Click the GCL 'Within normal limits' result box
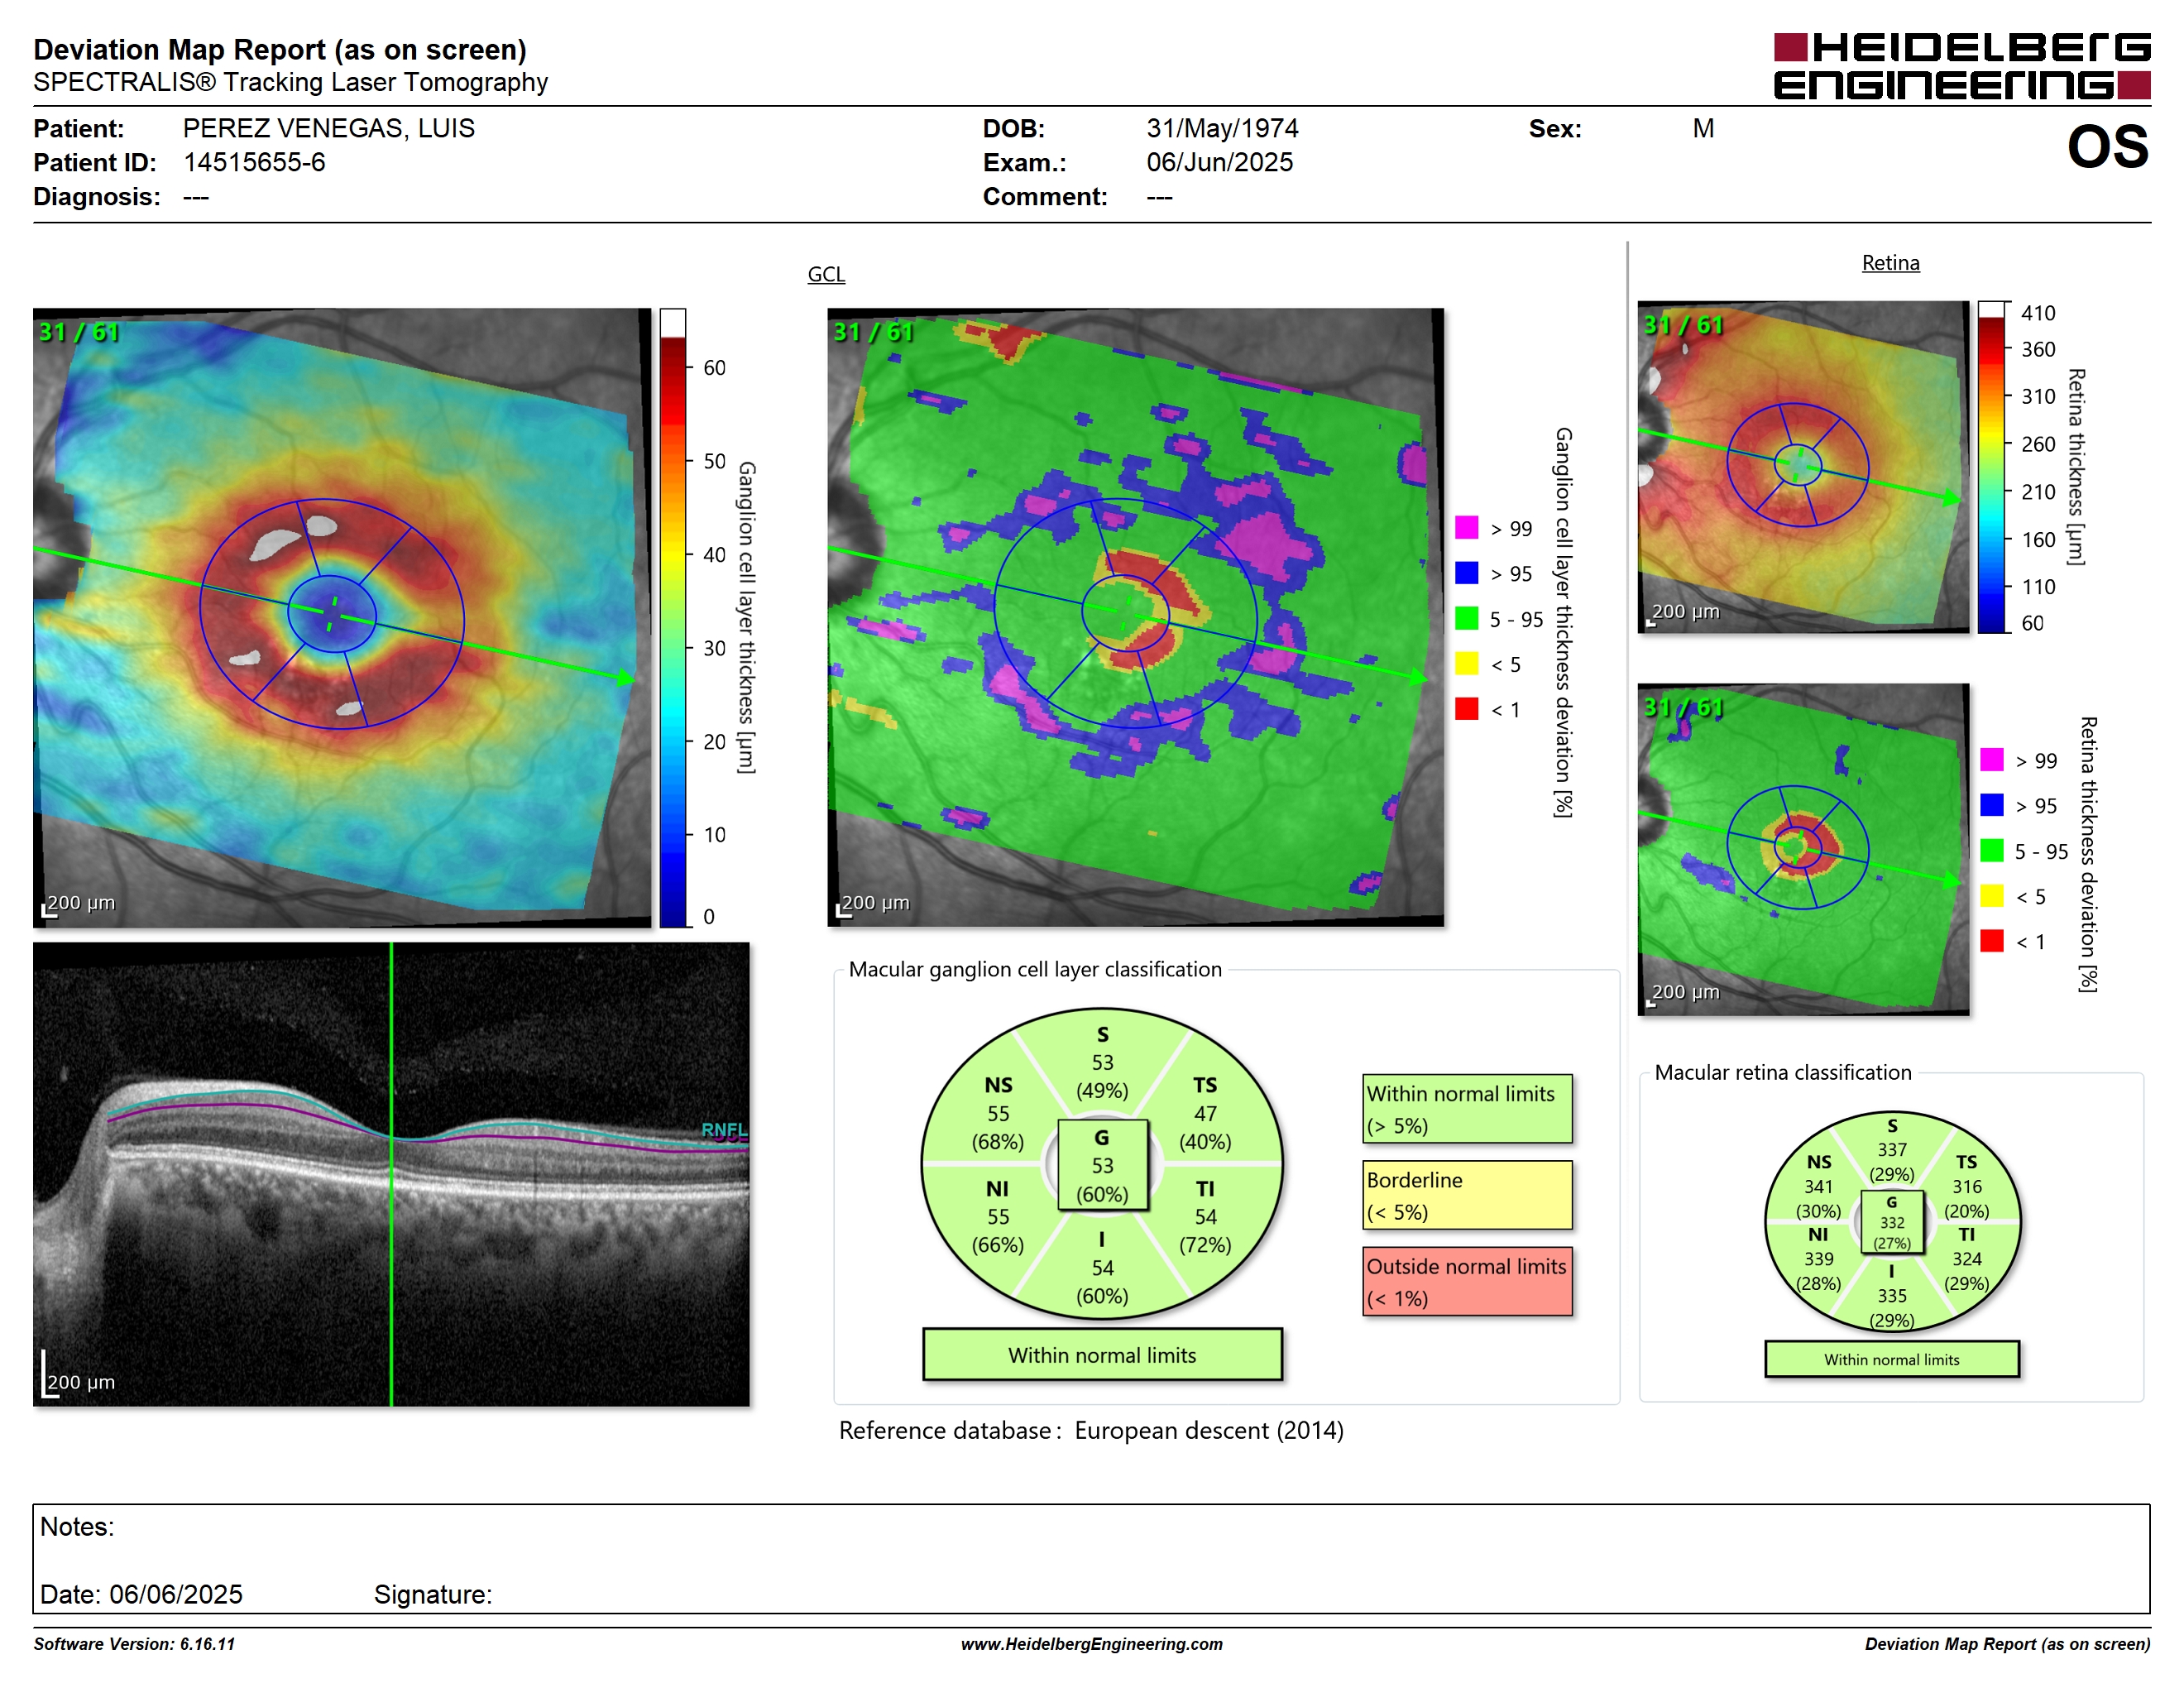The width and height of the screenshot is (2184, 1688). [x=1102, y=1355]
